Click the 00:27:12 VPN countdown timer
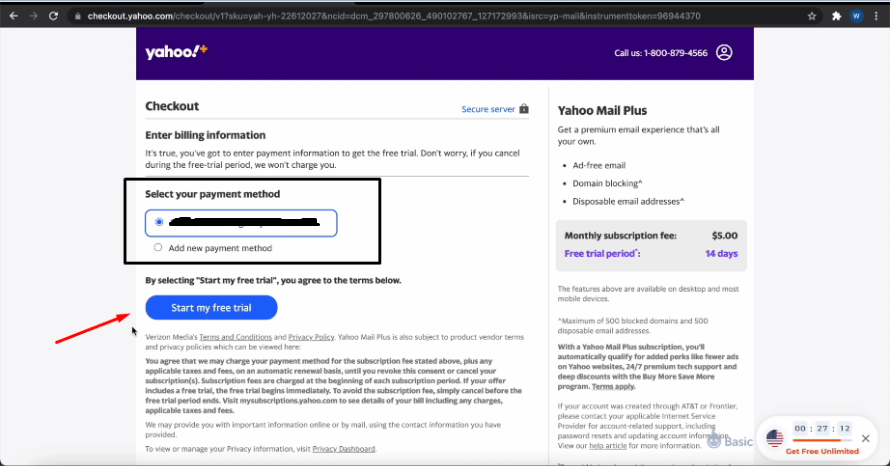 click(822, 429)
